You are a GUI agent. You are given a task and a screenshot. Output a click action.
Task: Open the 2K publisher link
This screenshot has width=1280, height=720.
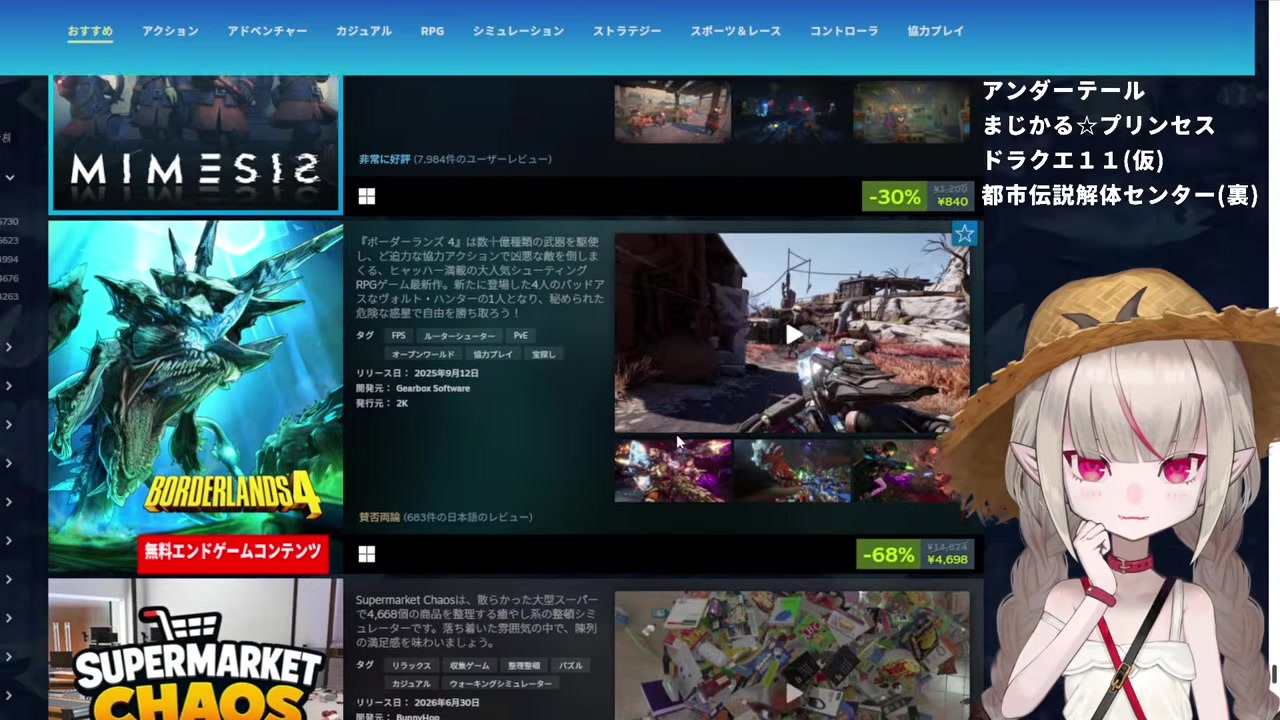402,403
